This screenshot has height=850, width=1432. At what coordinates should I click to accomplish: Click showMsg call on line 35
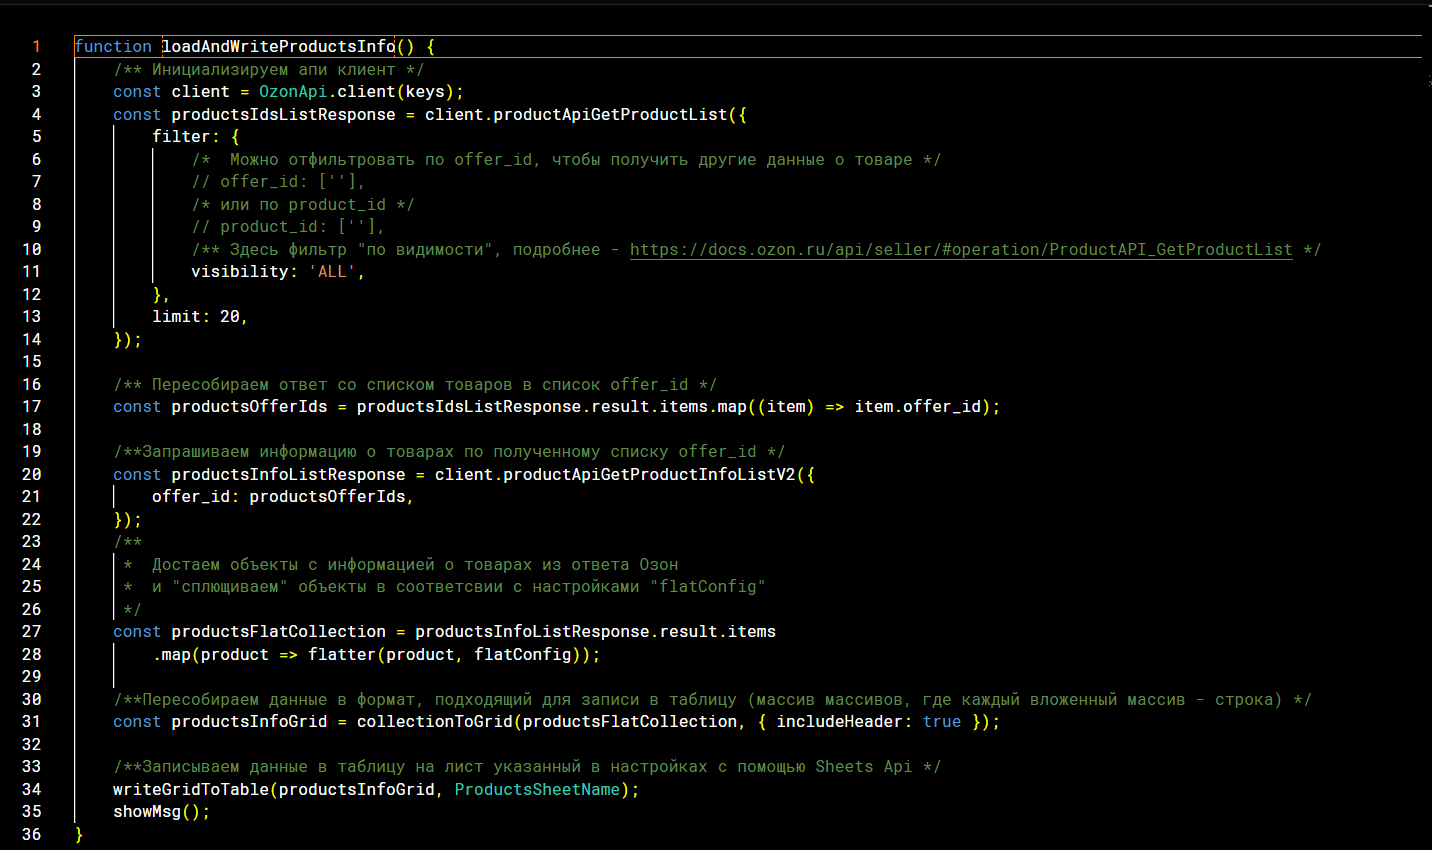pos(147,812)
